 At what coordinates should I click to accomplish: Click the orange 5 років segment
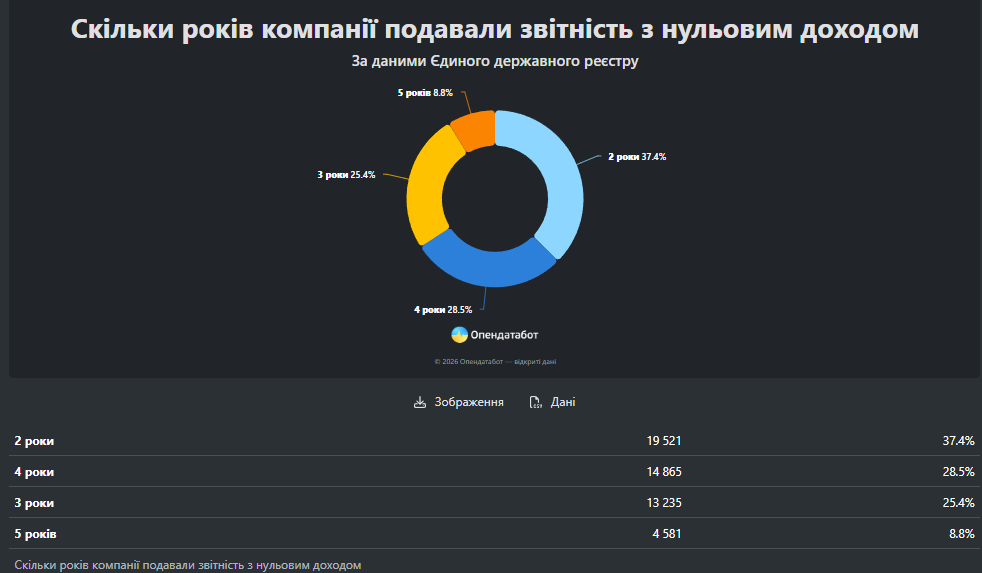(x=475, y=129)
